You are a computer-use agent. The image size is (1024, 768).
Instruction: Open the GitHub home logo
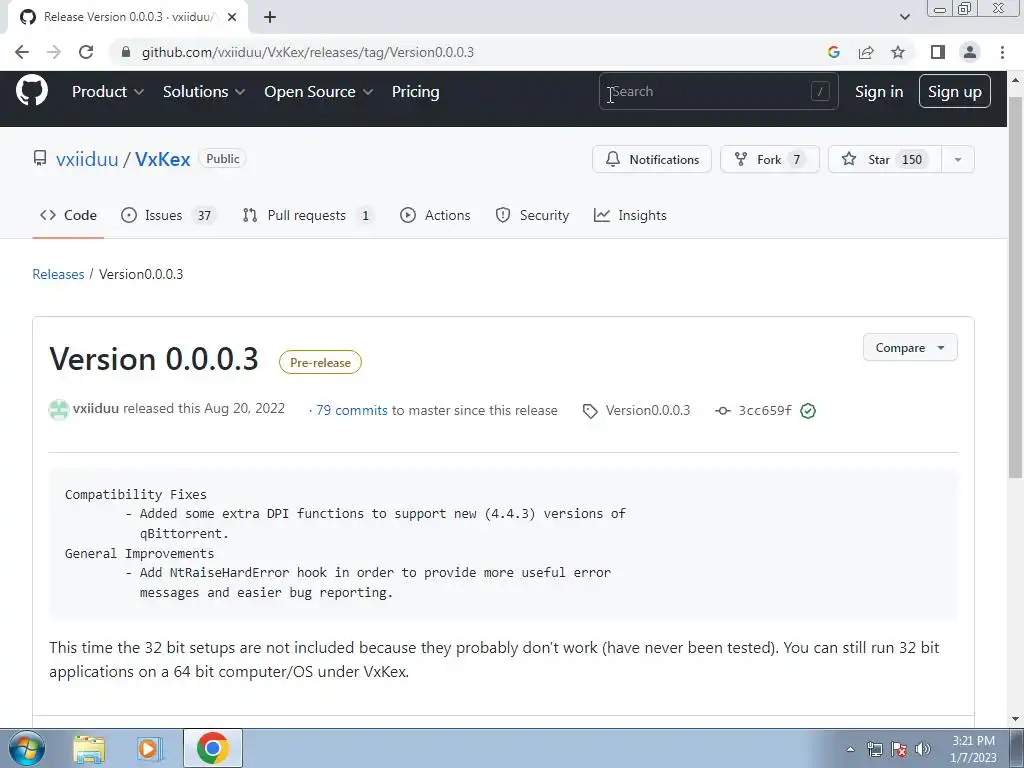[32, 90]
